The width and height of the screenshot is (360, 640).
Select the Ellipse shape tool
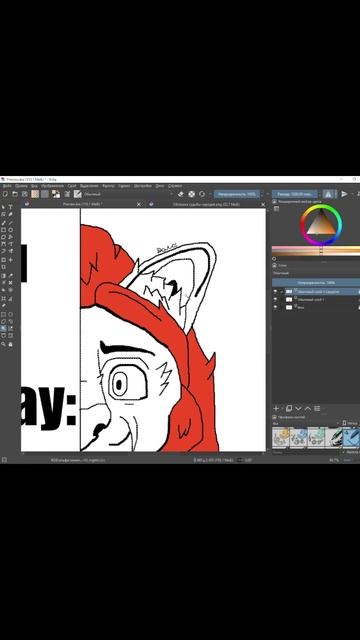pos(11,230)
